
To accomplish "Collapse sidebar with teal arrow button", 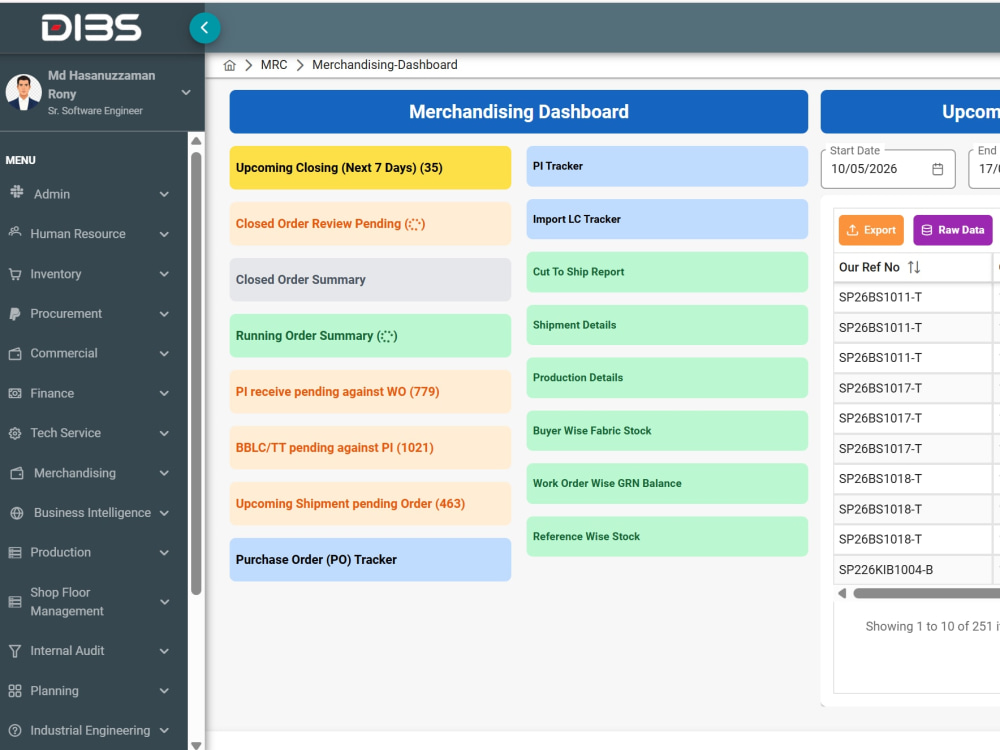I will 205,28.
